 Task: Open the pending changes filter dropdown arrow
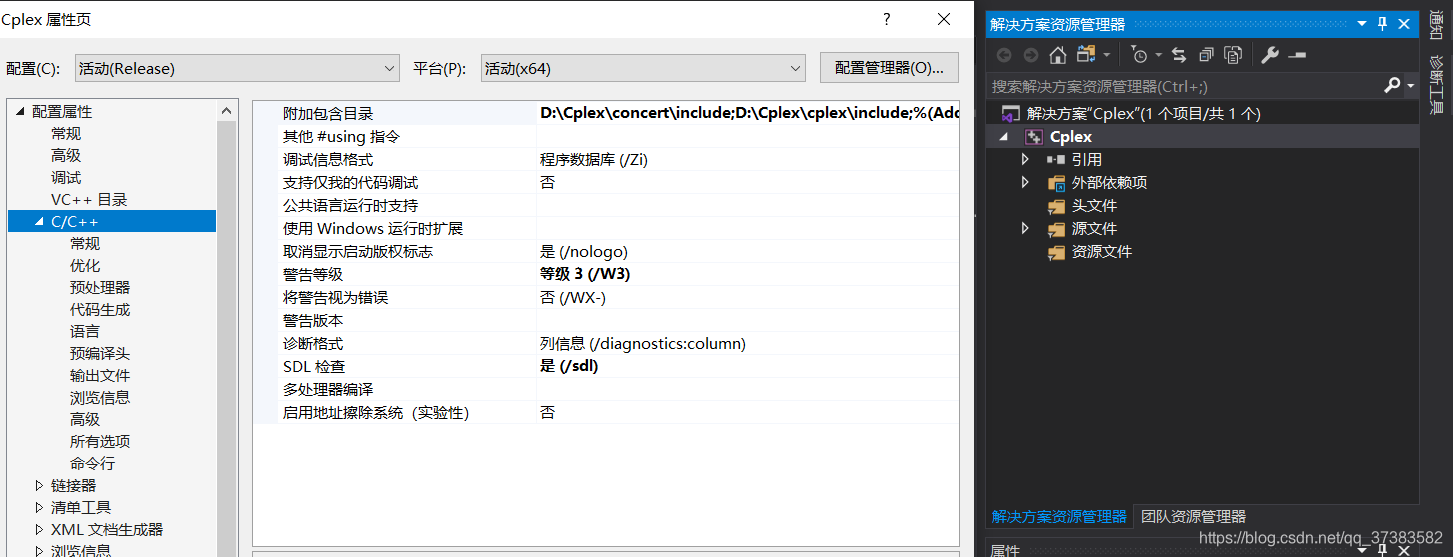(1158, 55)
